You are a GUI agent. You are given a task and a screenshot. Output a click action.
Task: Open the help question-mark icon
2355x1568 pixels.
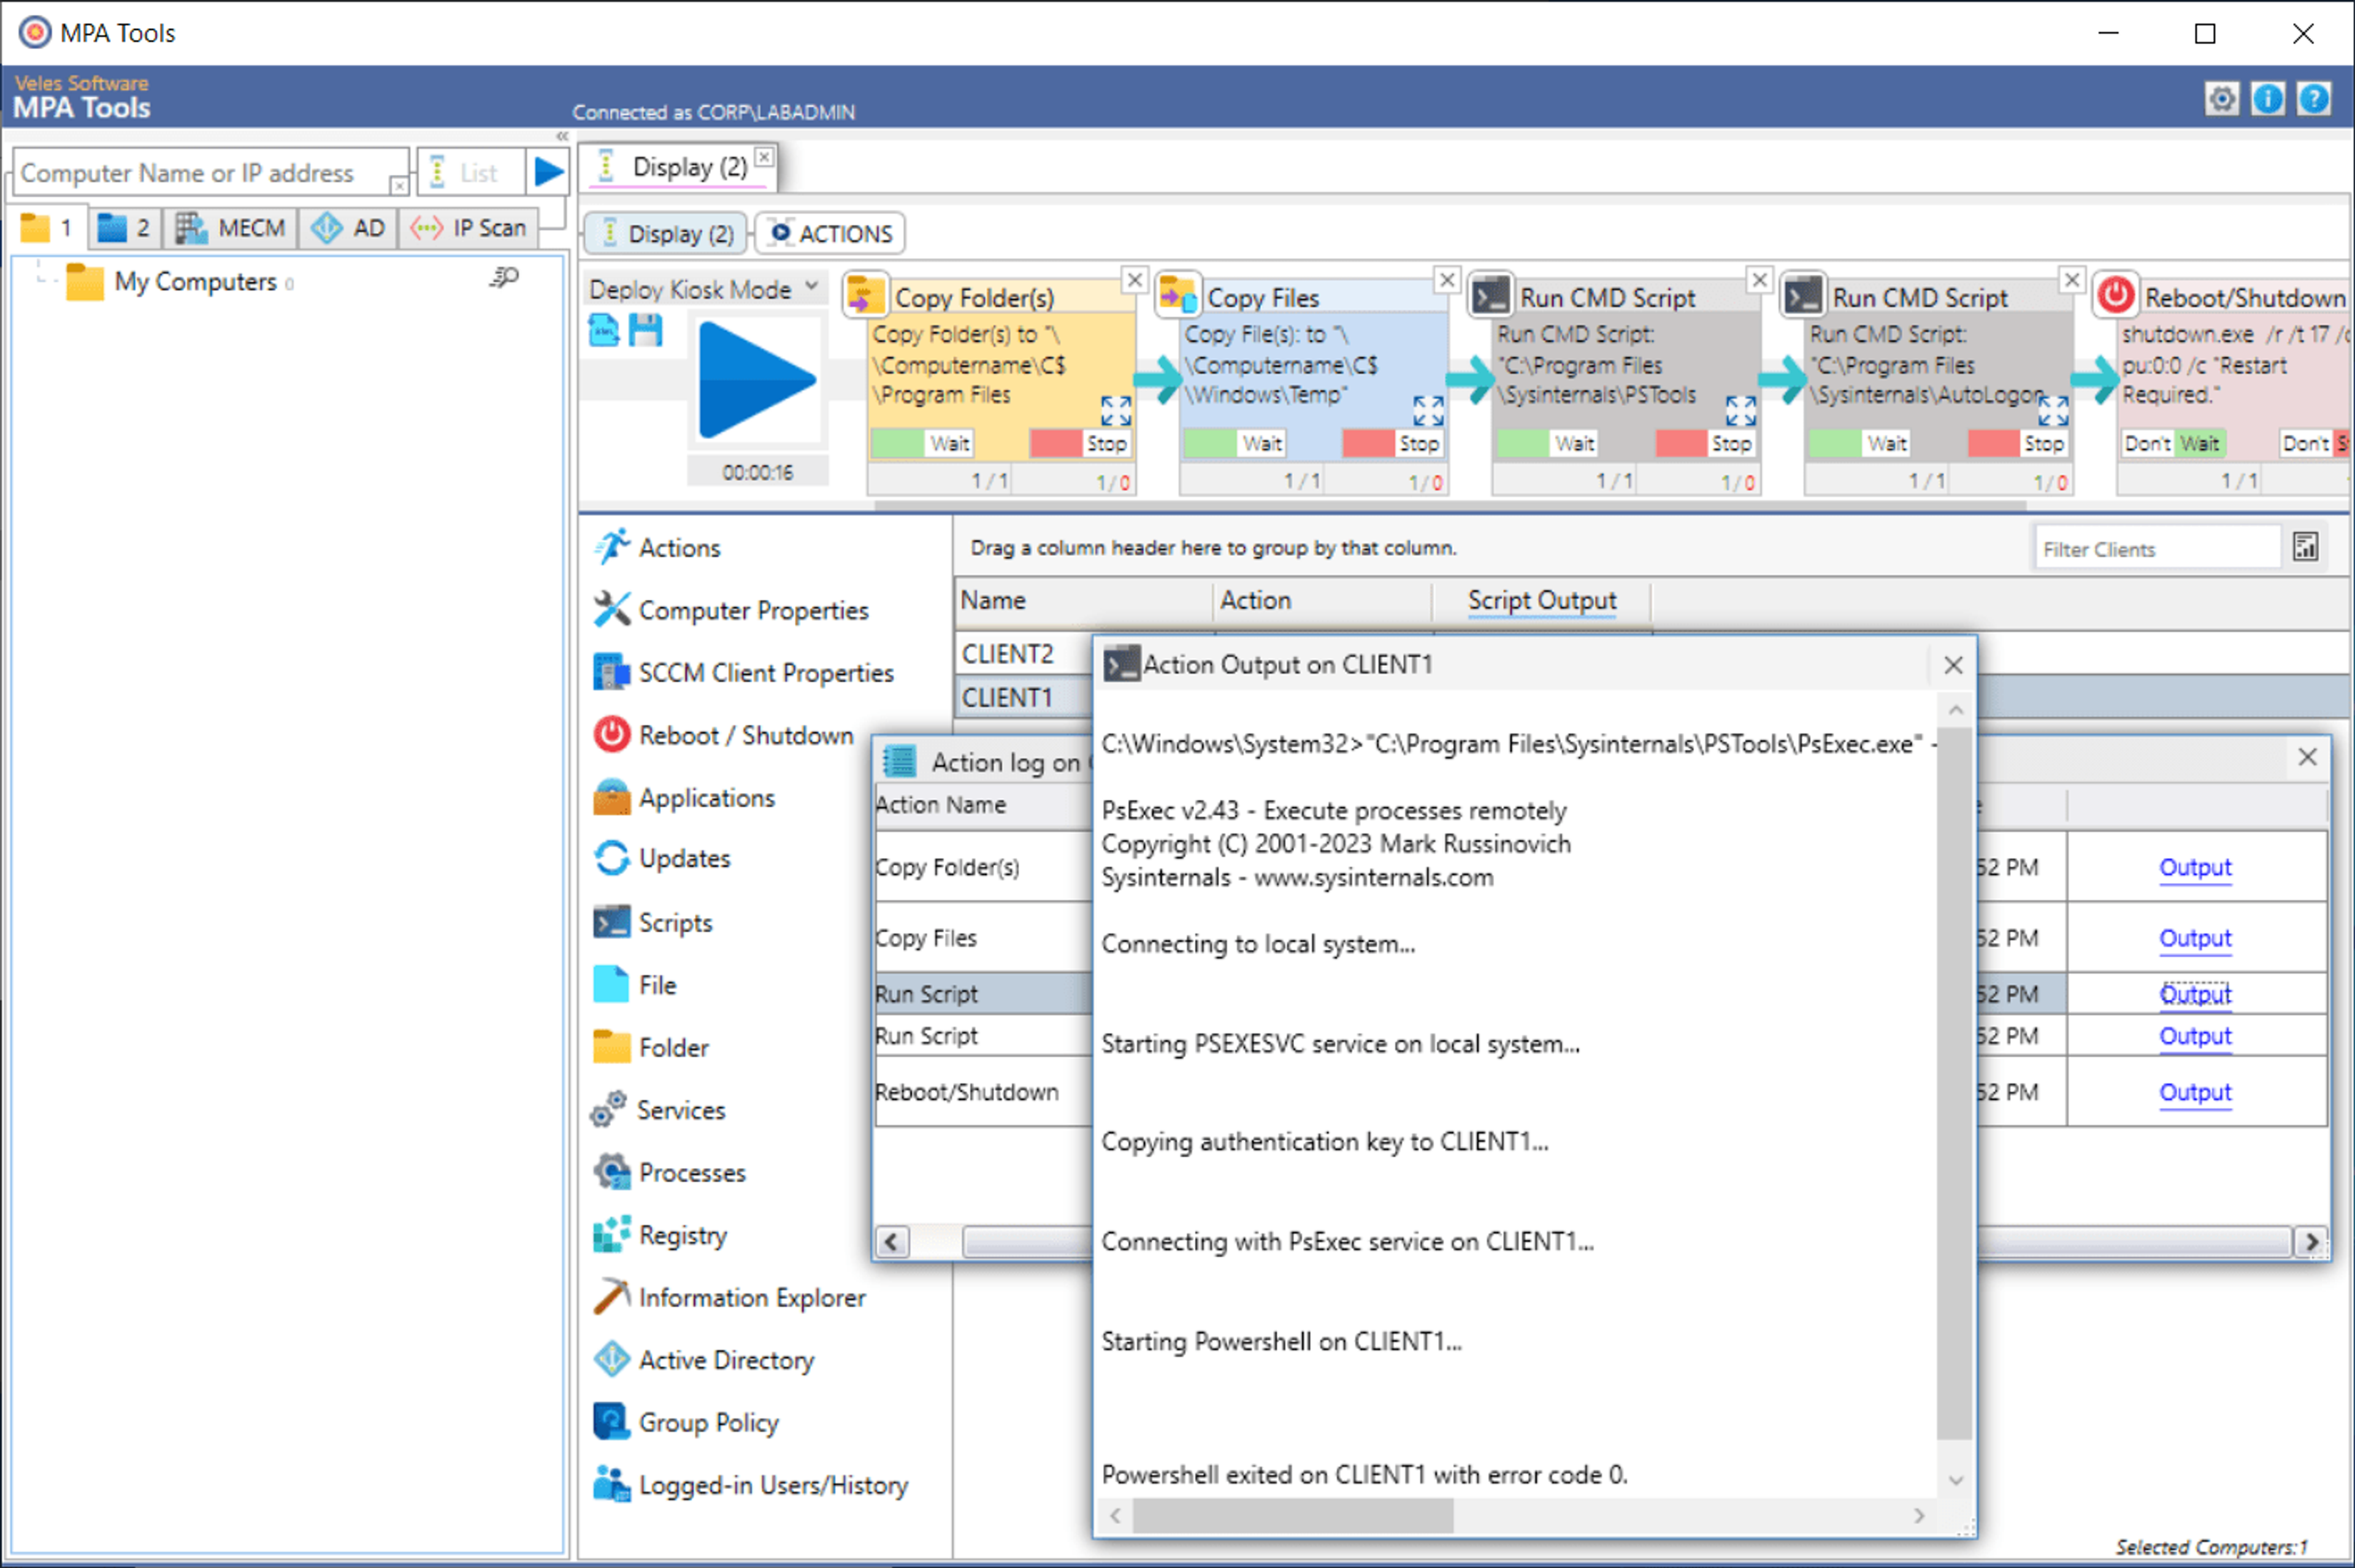2313,99
